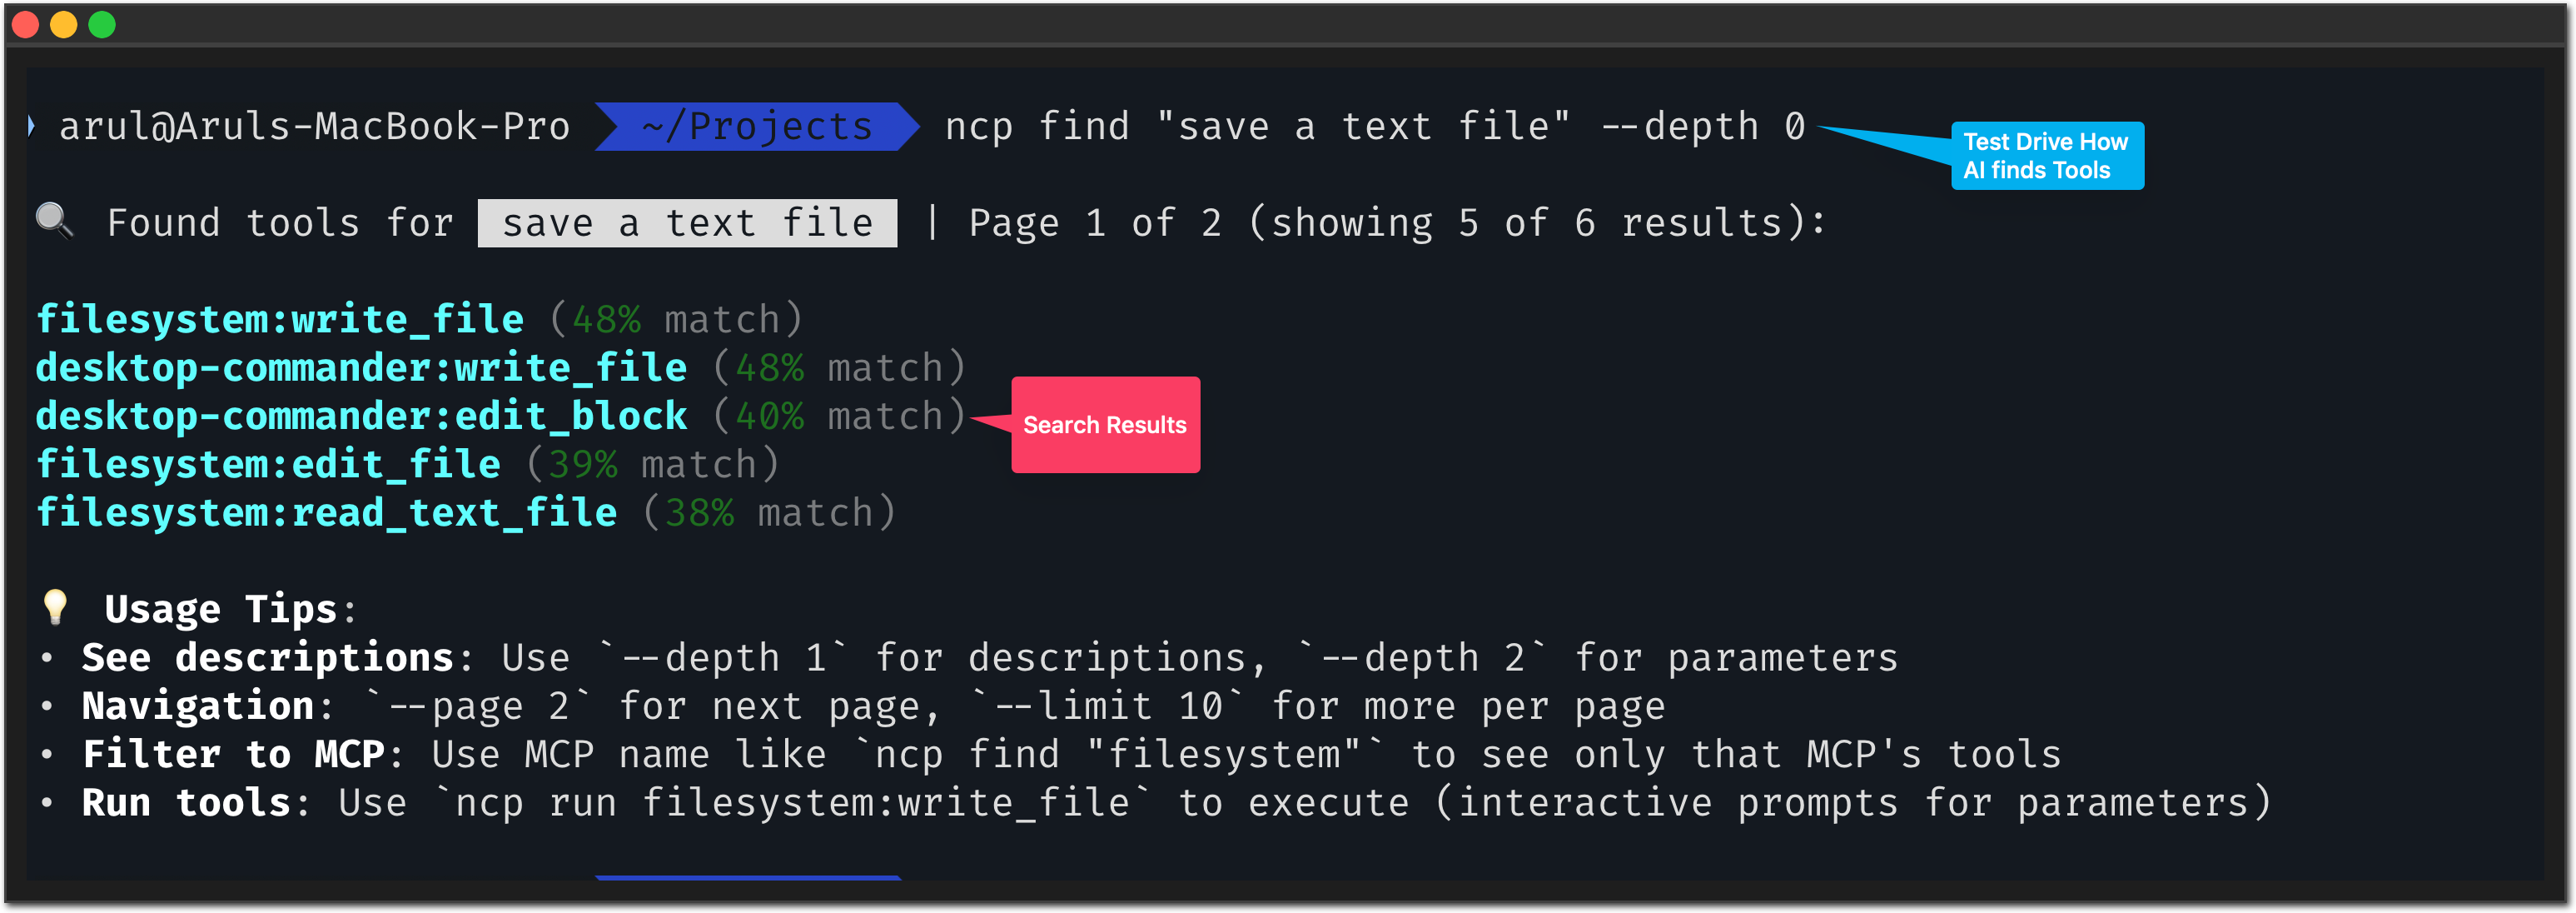Screen dimensions: 2576x913
Task: Click the red Search Results annotation label
Action: (1104, 425)
